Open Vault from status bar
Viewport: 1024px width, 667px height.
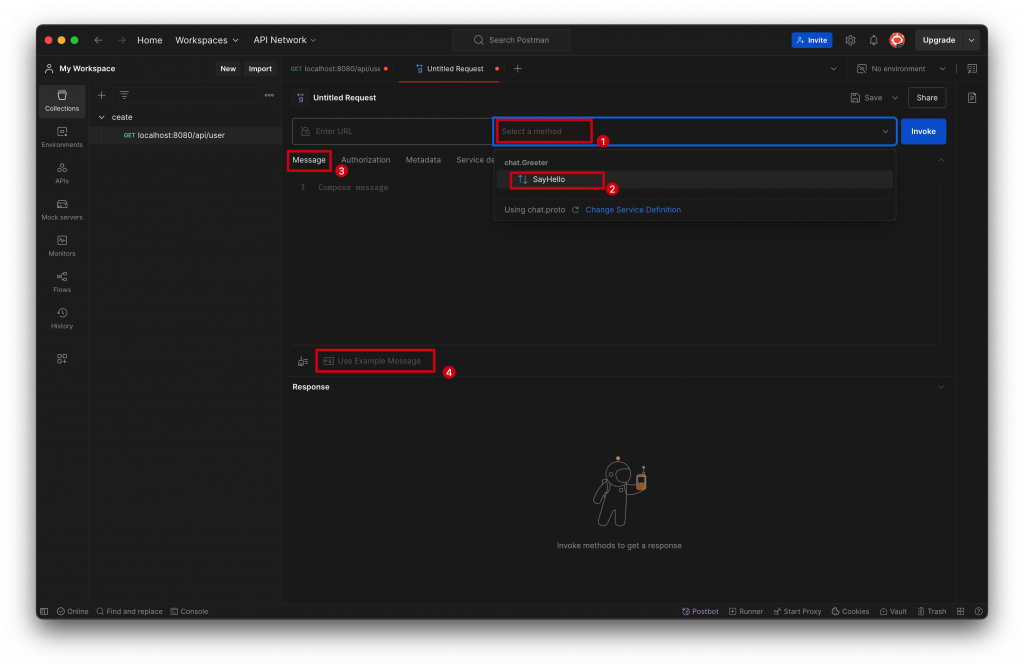pyautogui.click(x=893, y=611)
